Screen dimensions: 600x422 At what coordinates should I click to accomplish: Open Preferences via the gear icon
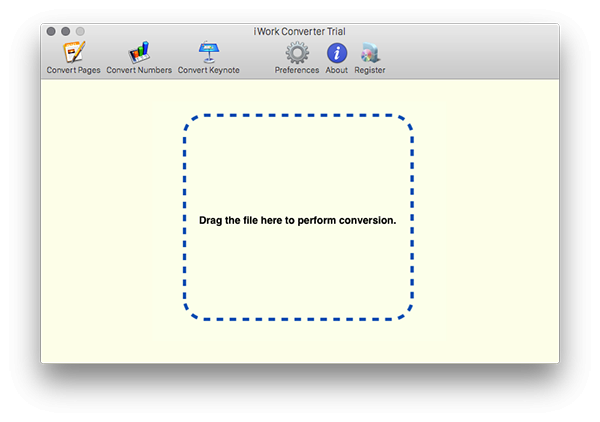(297, 53)
